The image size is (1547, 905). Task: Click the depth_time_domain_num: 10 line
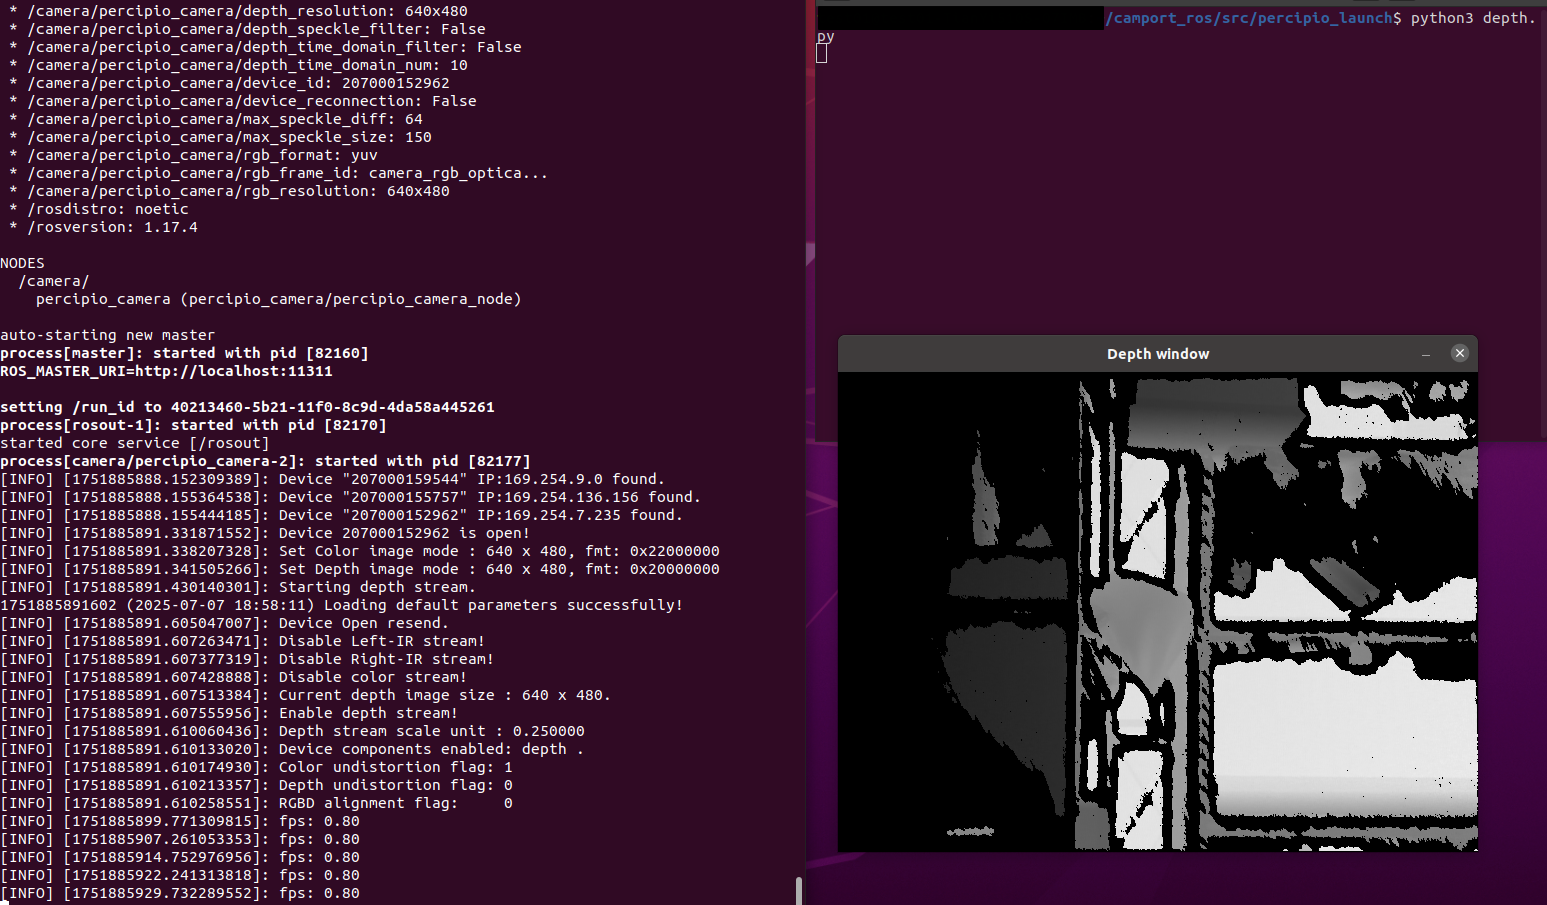[x=238, y=65]
